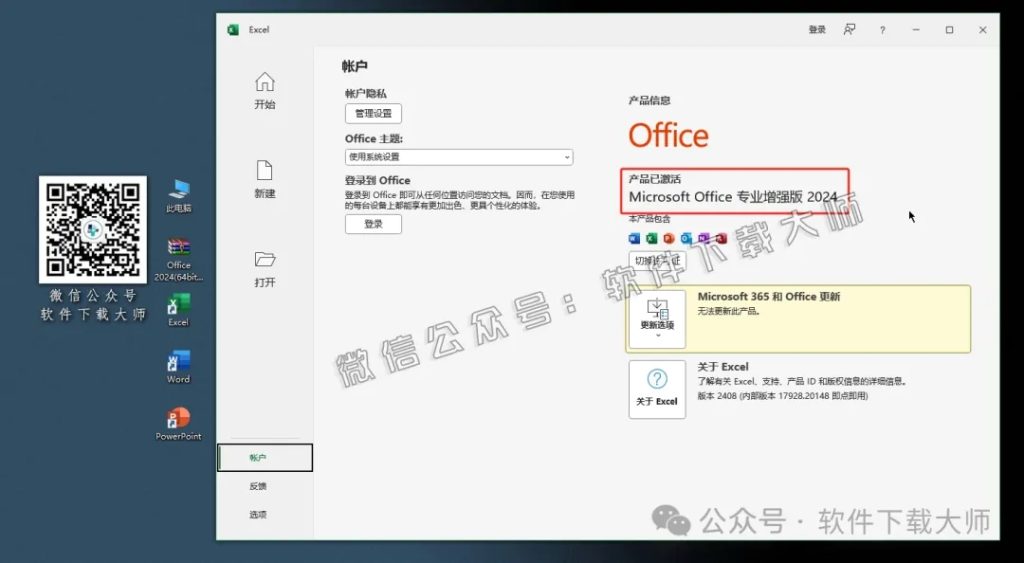Open the 更新选项 dropdown button
The height and width of the screenshot is (563, 1024).
(657, 319)
